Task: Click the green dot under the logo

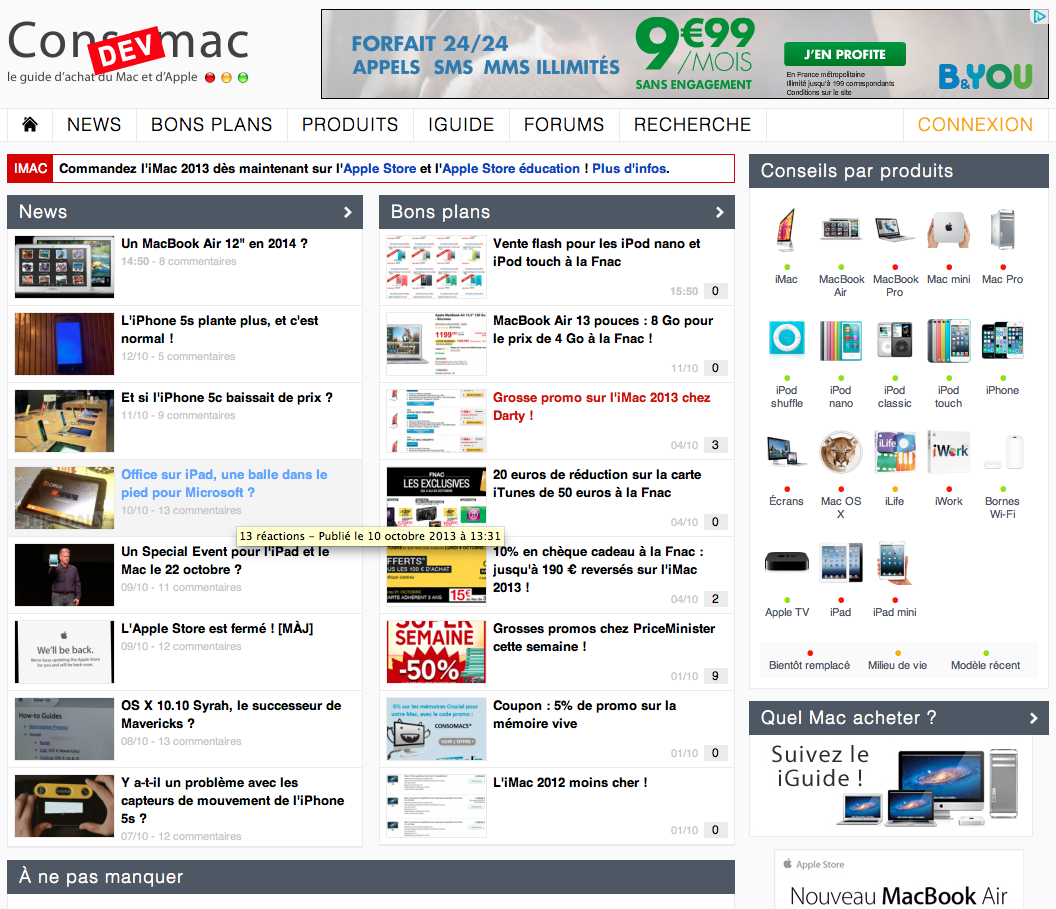Action: (243, 78)
